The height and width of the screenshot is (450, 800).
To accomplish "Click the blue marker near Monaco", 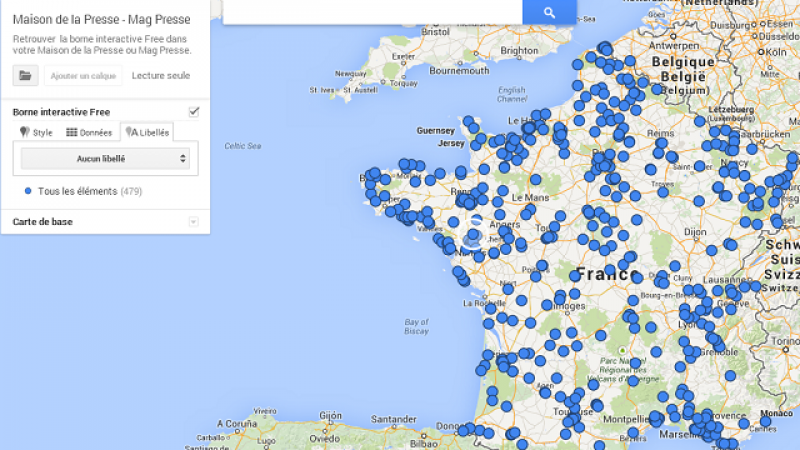I will coord(765,421).
